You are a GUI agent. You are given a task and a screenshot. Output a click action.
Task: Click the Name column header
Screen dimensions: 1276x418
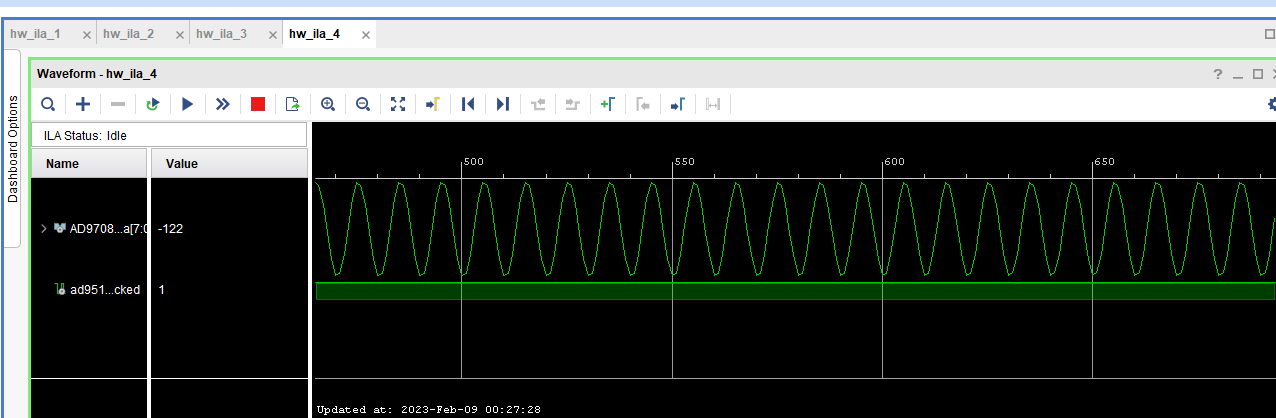pos(90,163)
